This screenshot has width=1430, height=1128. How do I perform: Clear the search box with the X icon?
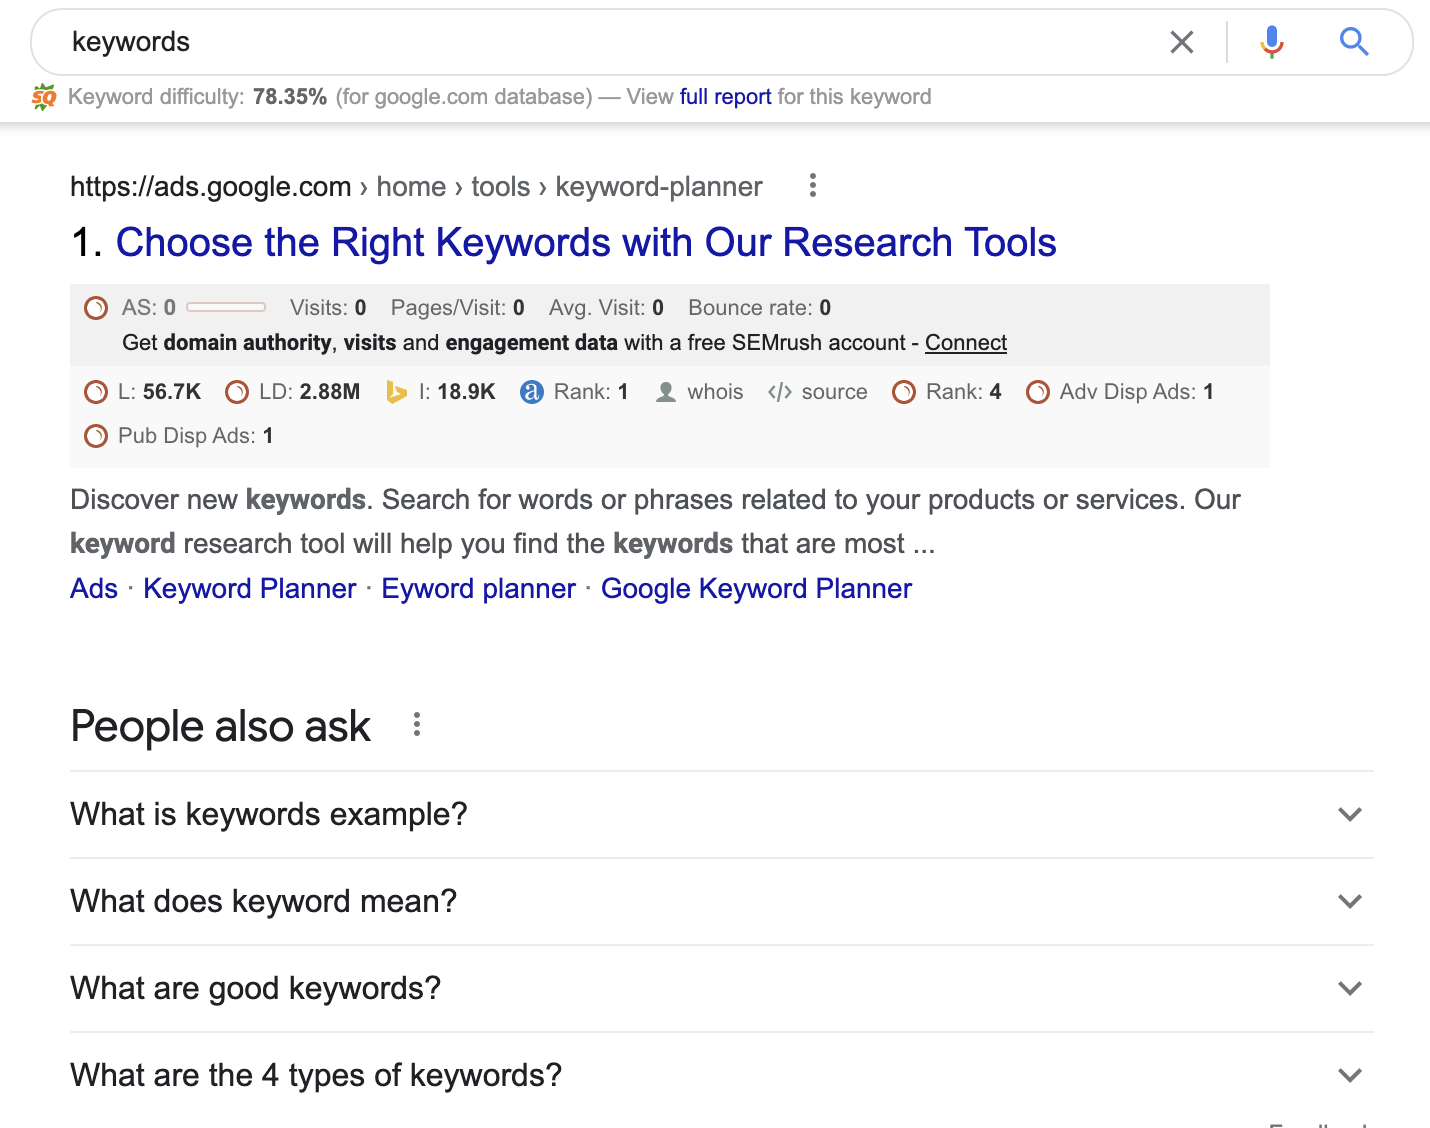[1182, 42]
